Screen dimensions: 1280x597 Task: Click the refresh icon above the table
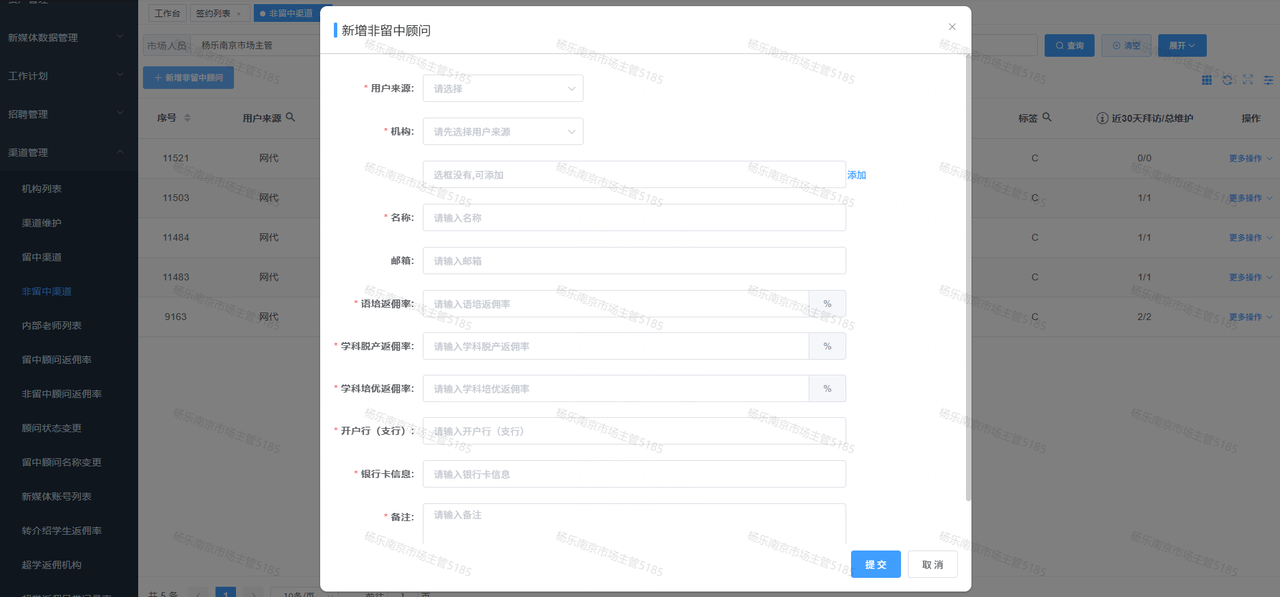[x=1227, y=80]
